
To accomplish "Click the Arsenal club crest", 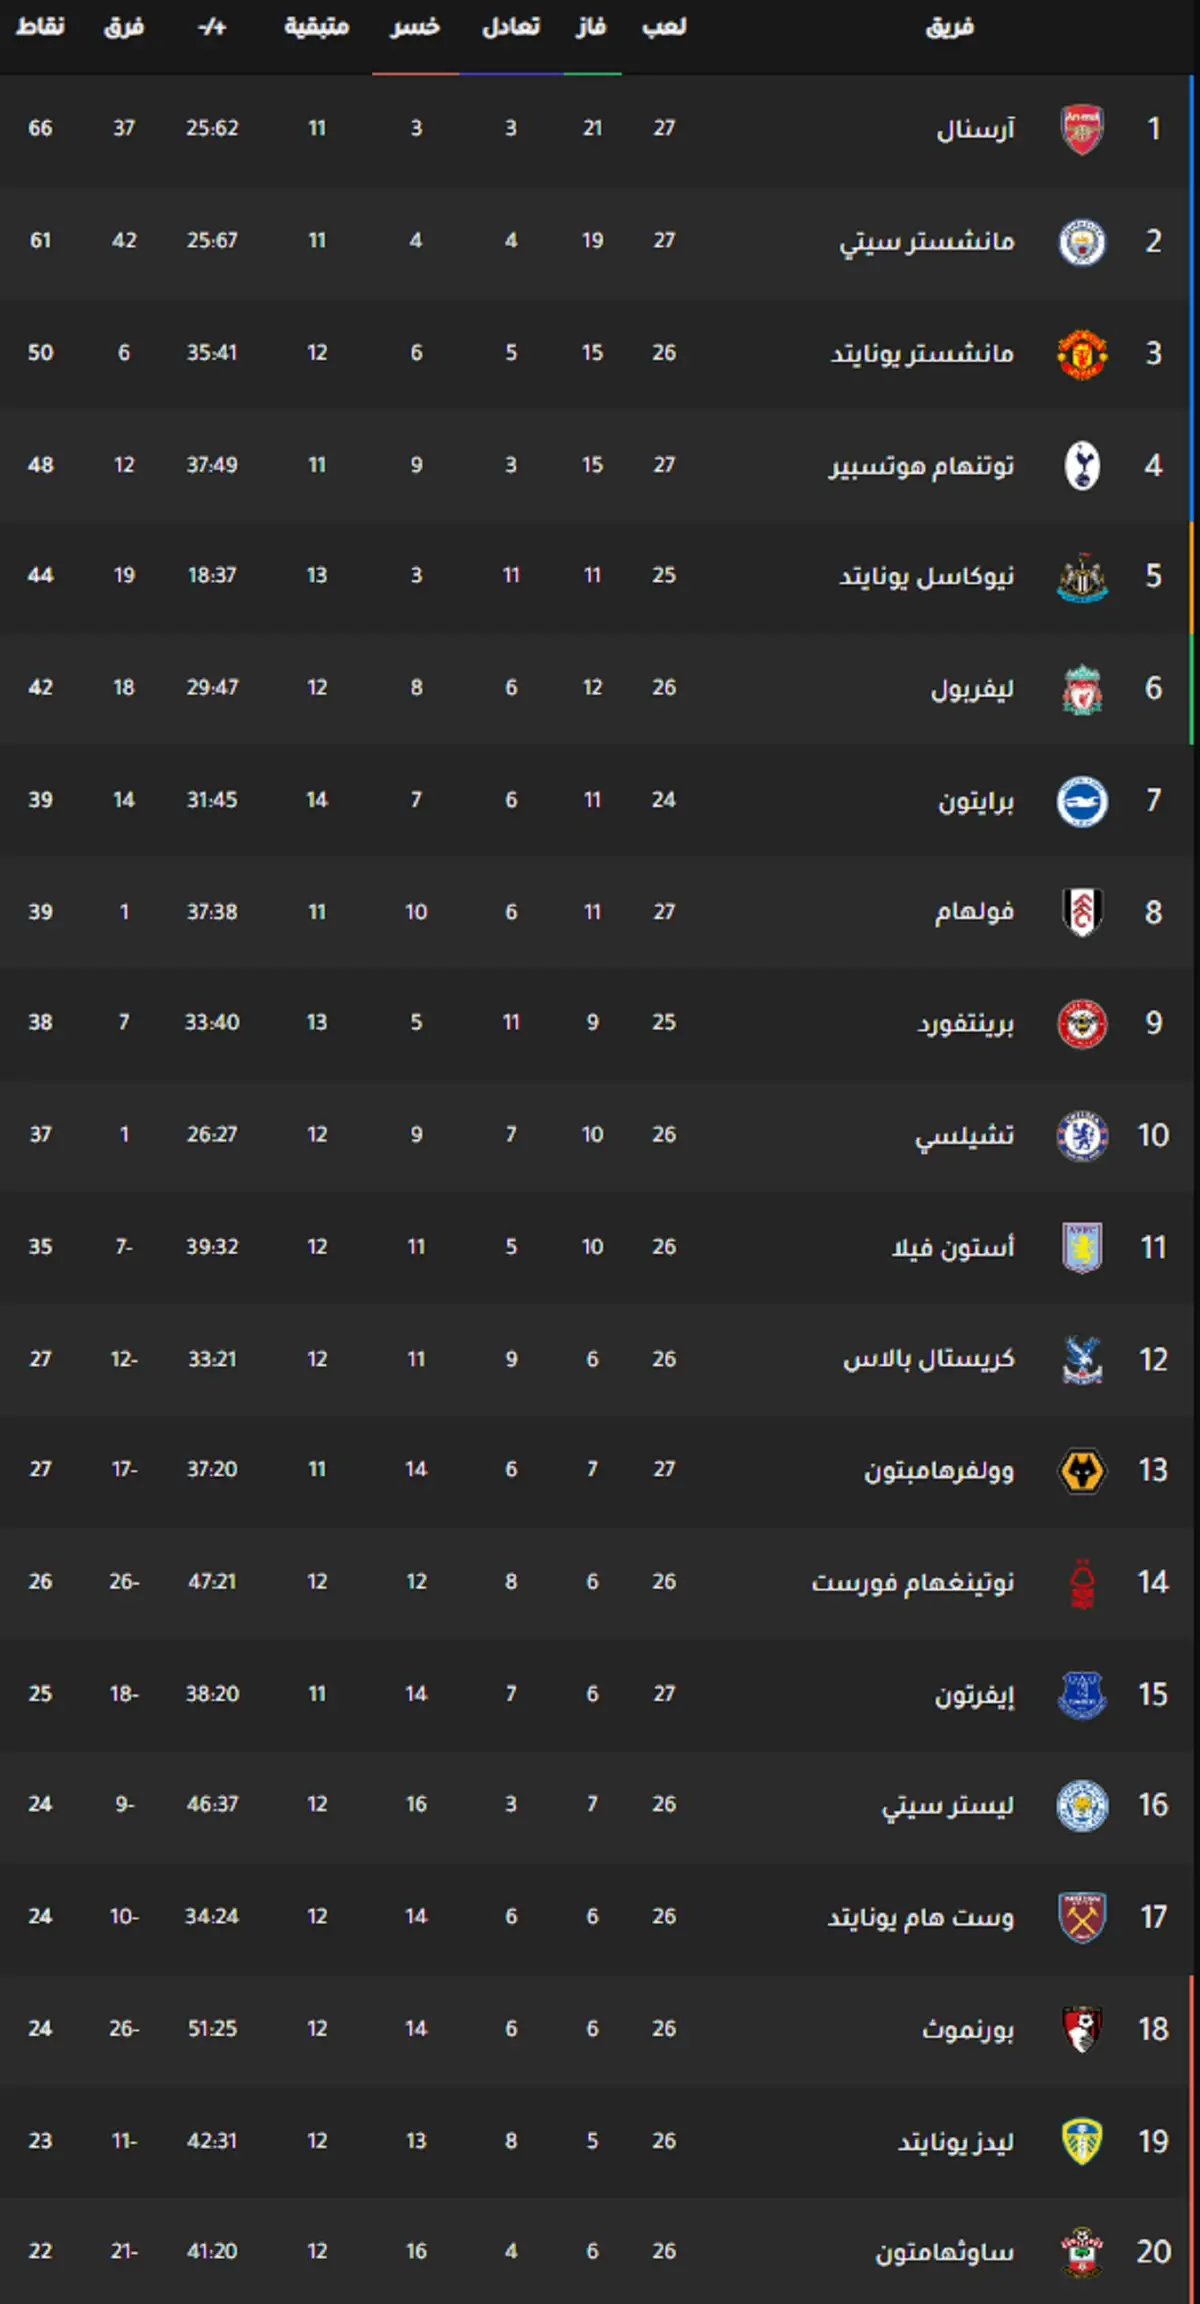I will pos(1082,129).
